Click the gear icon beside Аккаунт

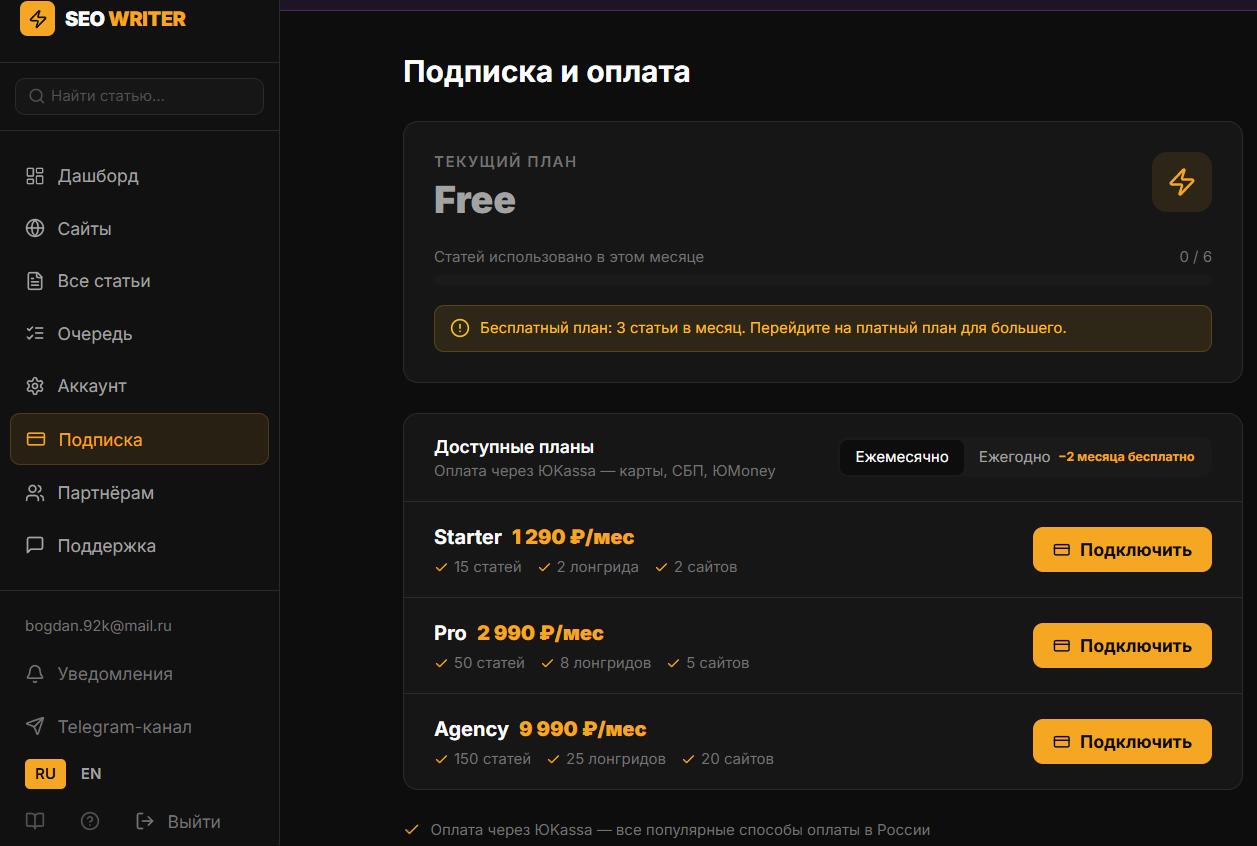coord(35,386)
